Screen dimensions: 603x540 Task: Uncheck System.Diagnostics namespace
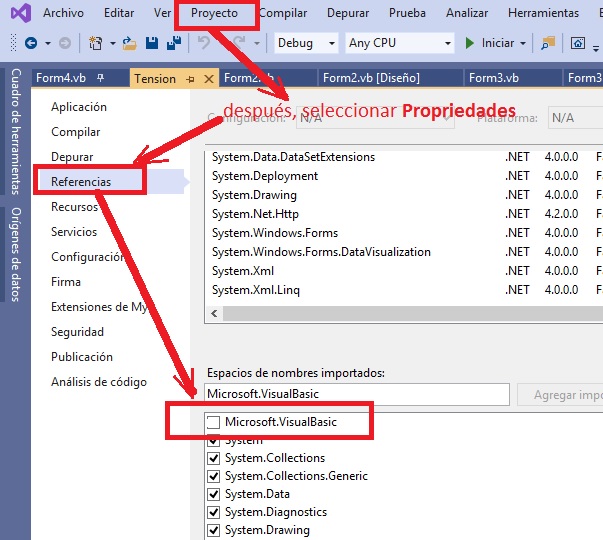[213, 512]
